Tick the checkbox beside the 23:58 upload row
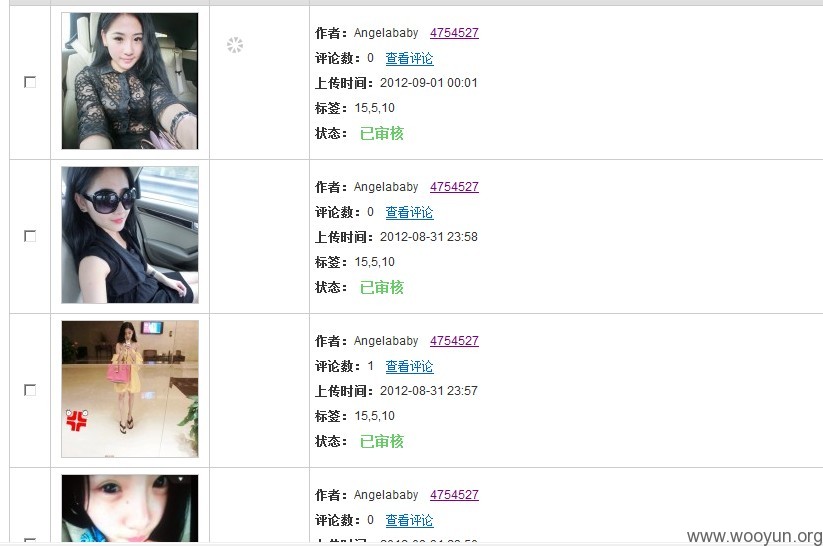The height and width of the screenshot is (546, 823). point(30,236)
